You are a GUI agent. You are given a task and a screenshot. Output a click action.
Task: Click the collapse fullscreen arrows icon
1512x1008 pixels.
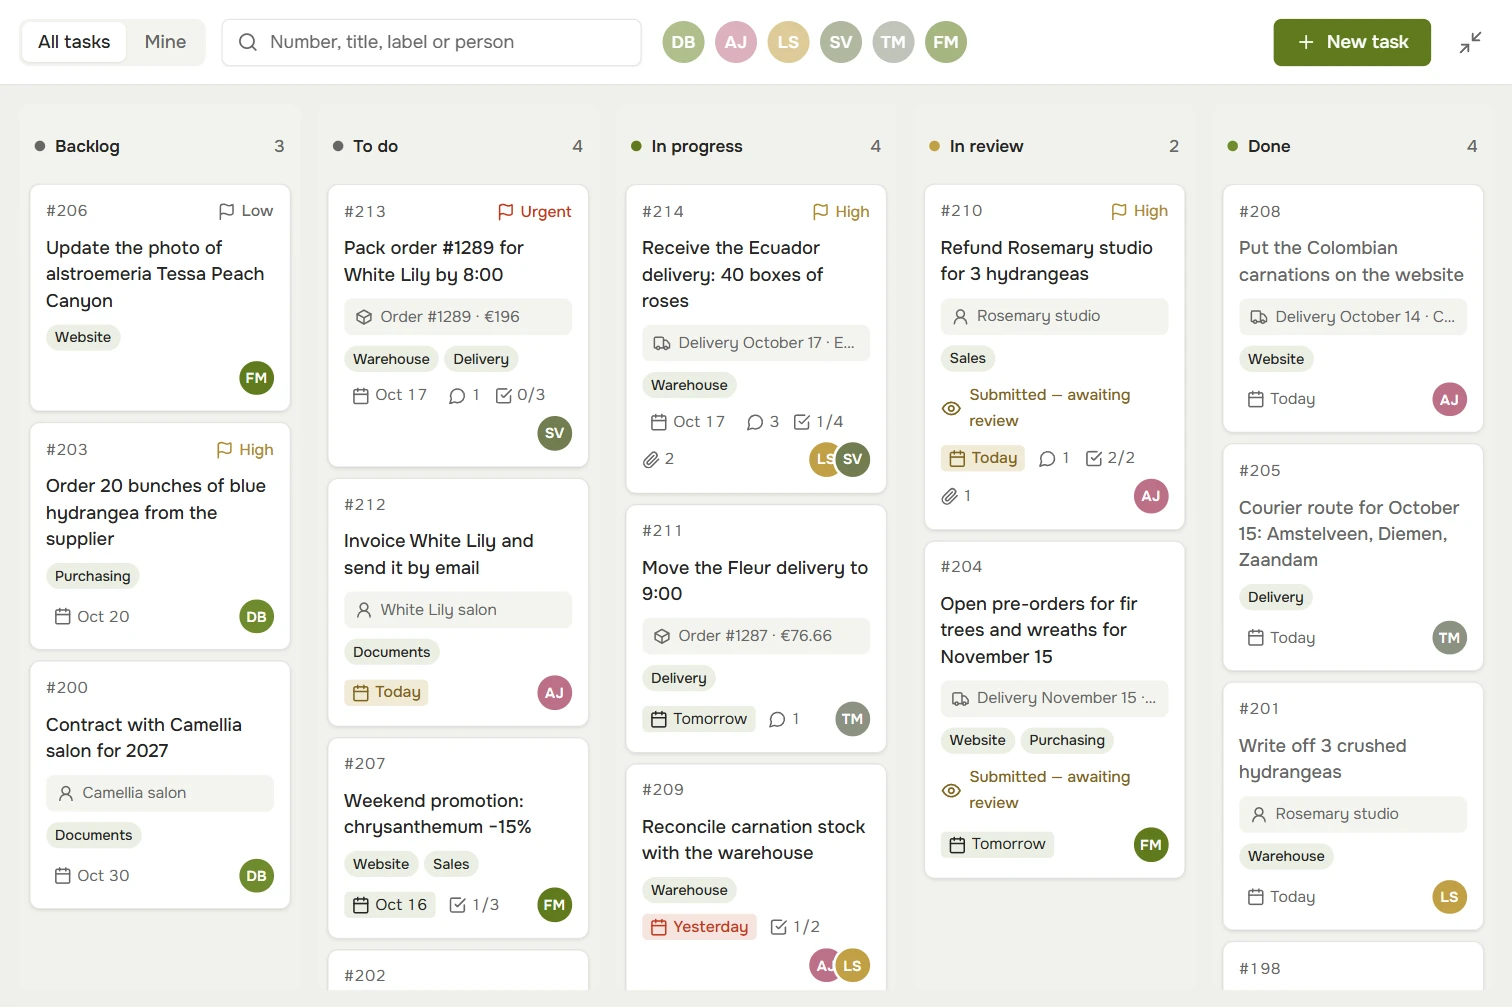pyautogui.click(x=1470, y=42)
